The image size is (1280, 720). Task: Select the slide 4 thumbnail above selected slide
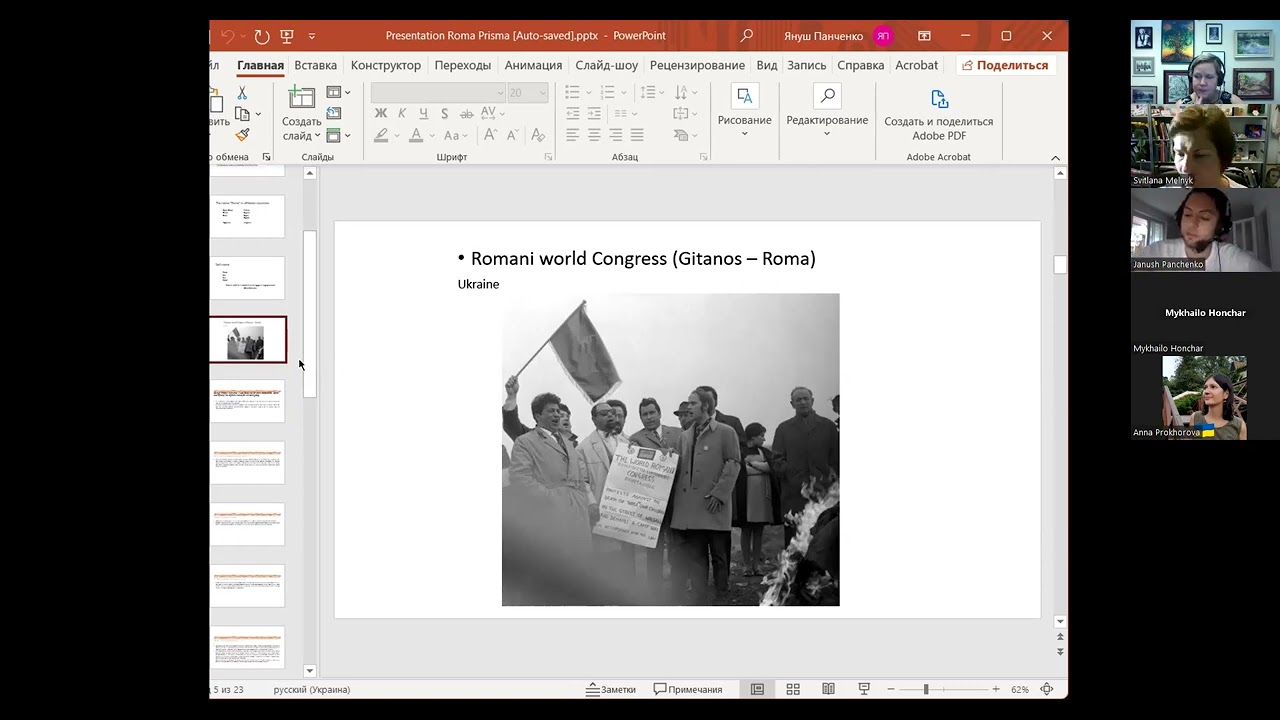point(247,278)
